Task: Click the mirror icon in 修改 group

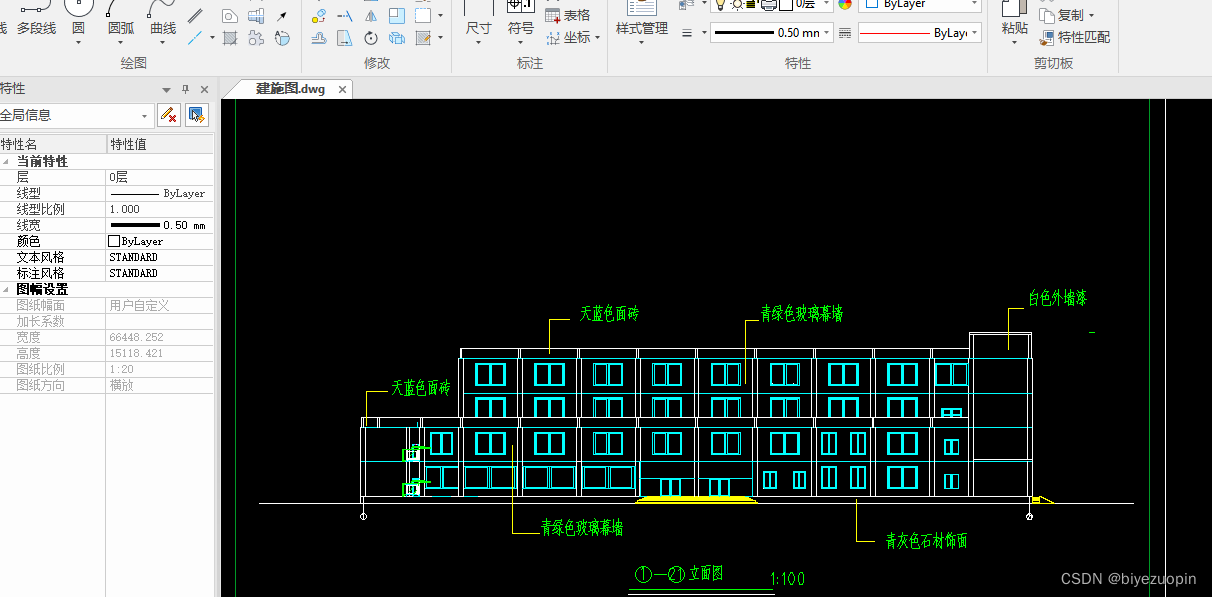Action: 371,16
